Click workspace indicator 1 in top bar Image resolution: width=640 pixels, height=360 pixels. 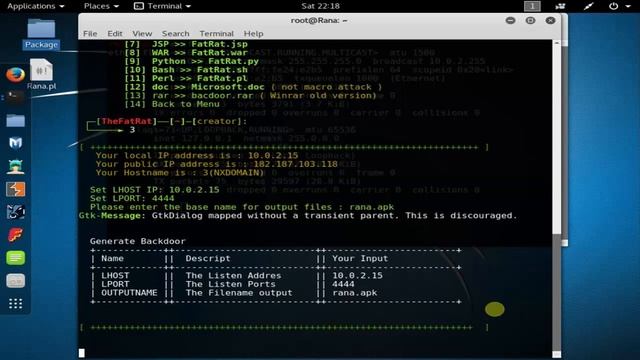click(532, 6)
